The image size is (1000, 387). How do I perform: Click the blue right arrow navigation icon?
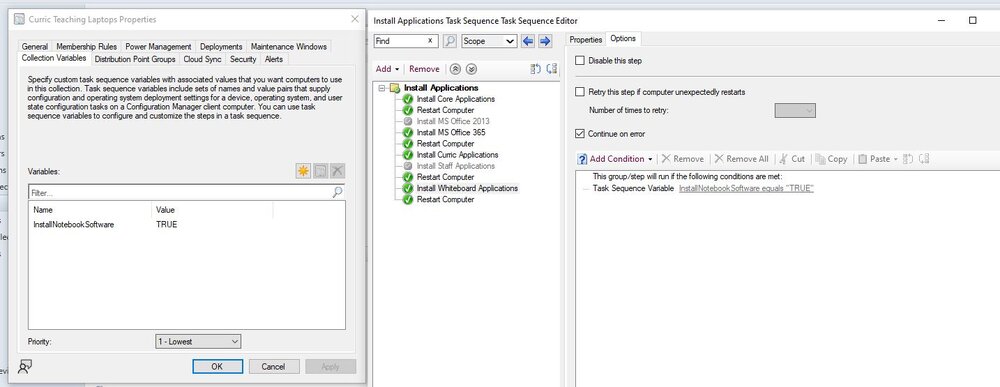tap(545, 41)
